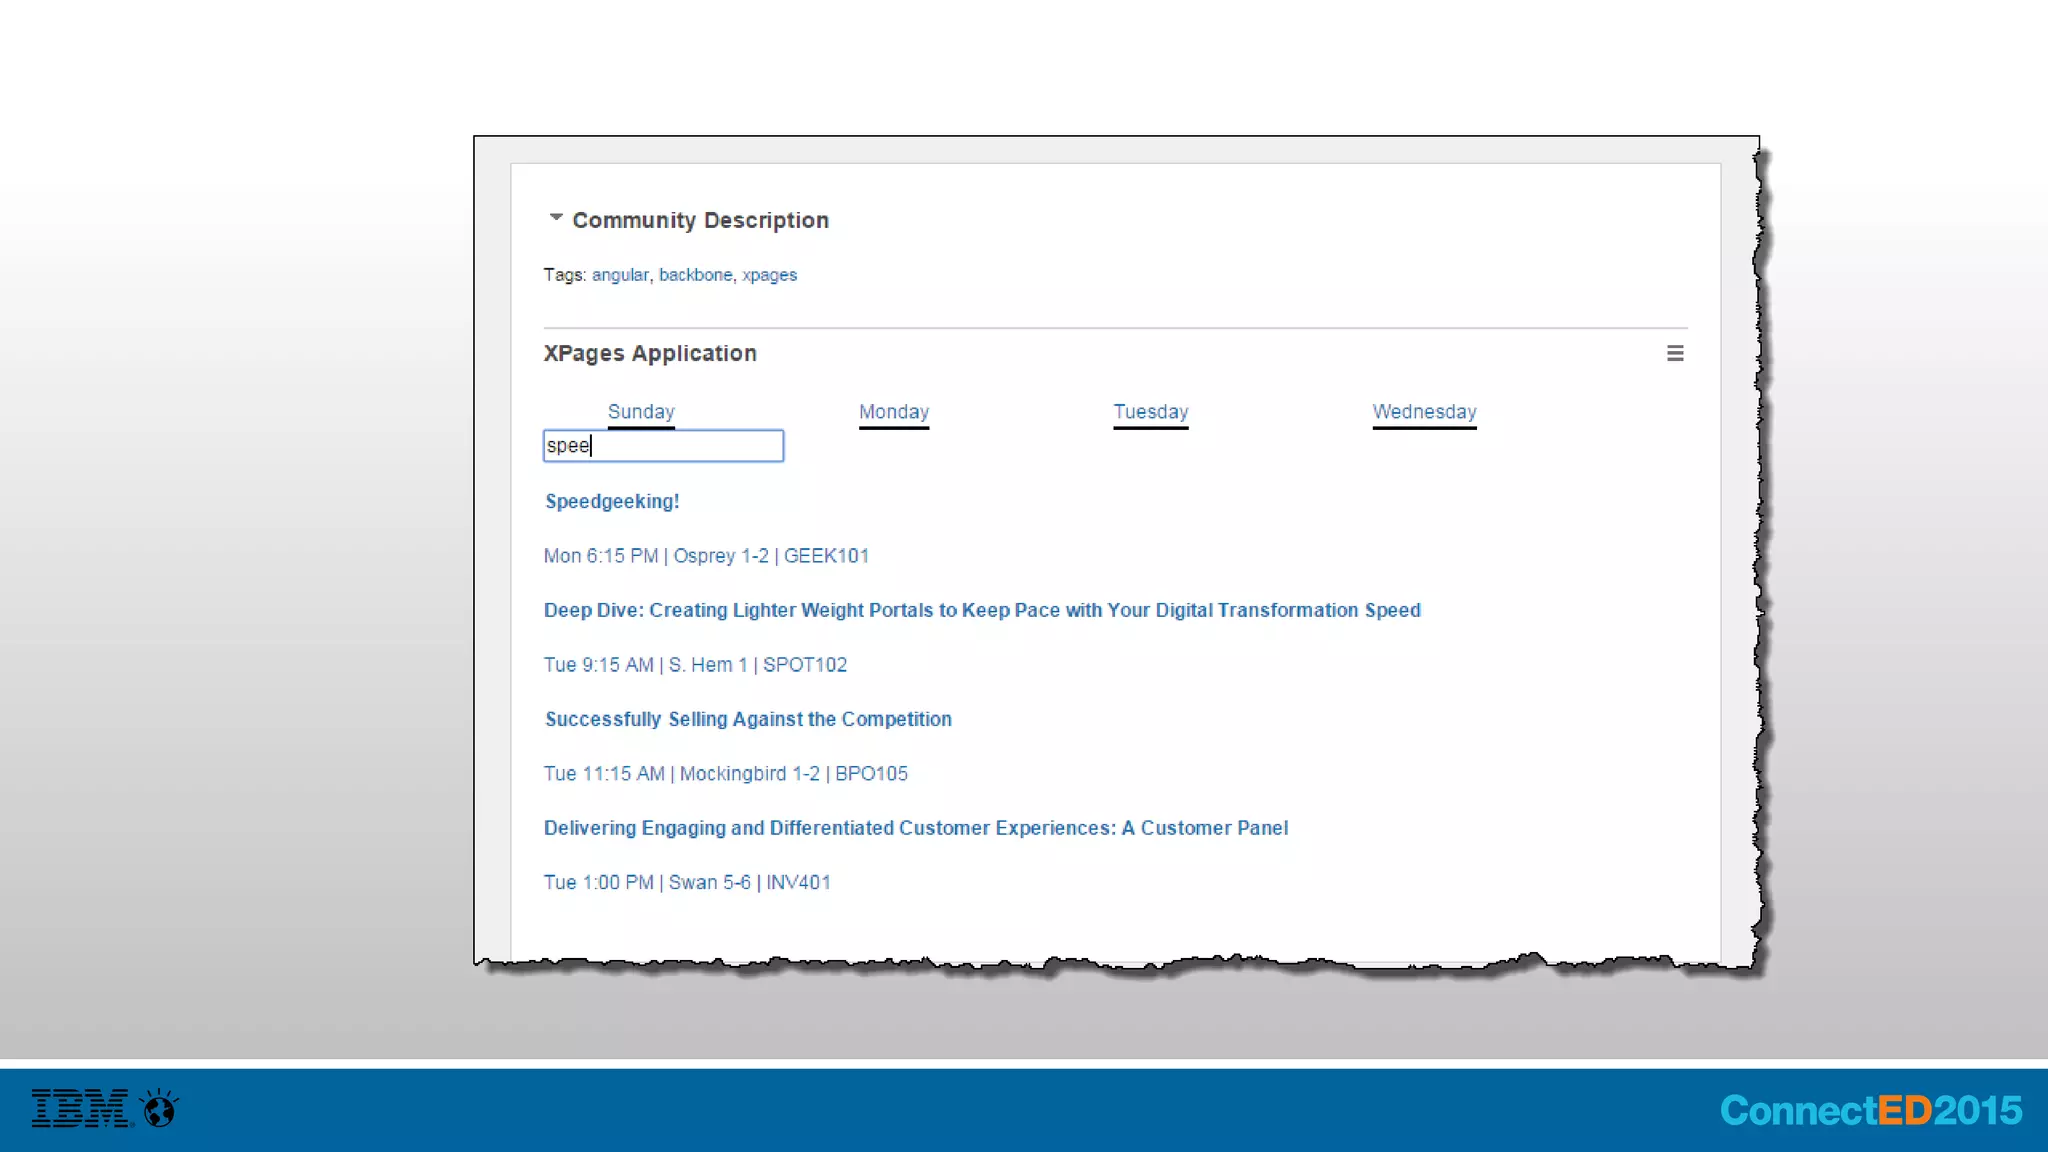Click the backbone tag link
The height and width of the screenshot is (1152, 2048).
click(695, 275)
